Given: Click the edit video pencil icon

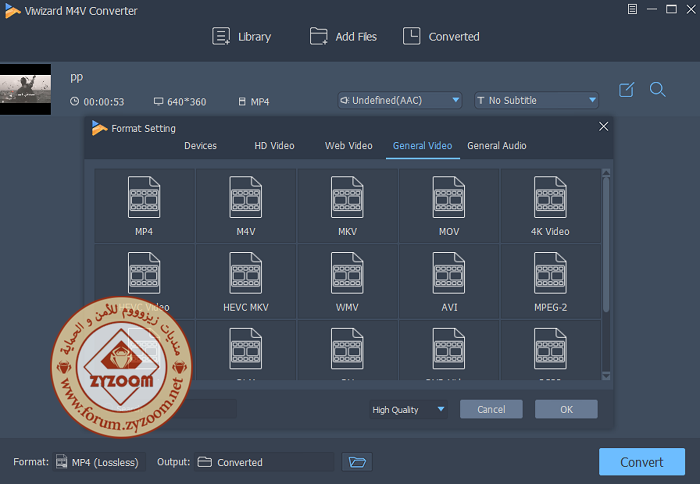Looking at the screenshot, I should pos(626,90).
